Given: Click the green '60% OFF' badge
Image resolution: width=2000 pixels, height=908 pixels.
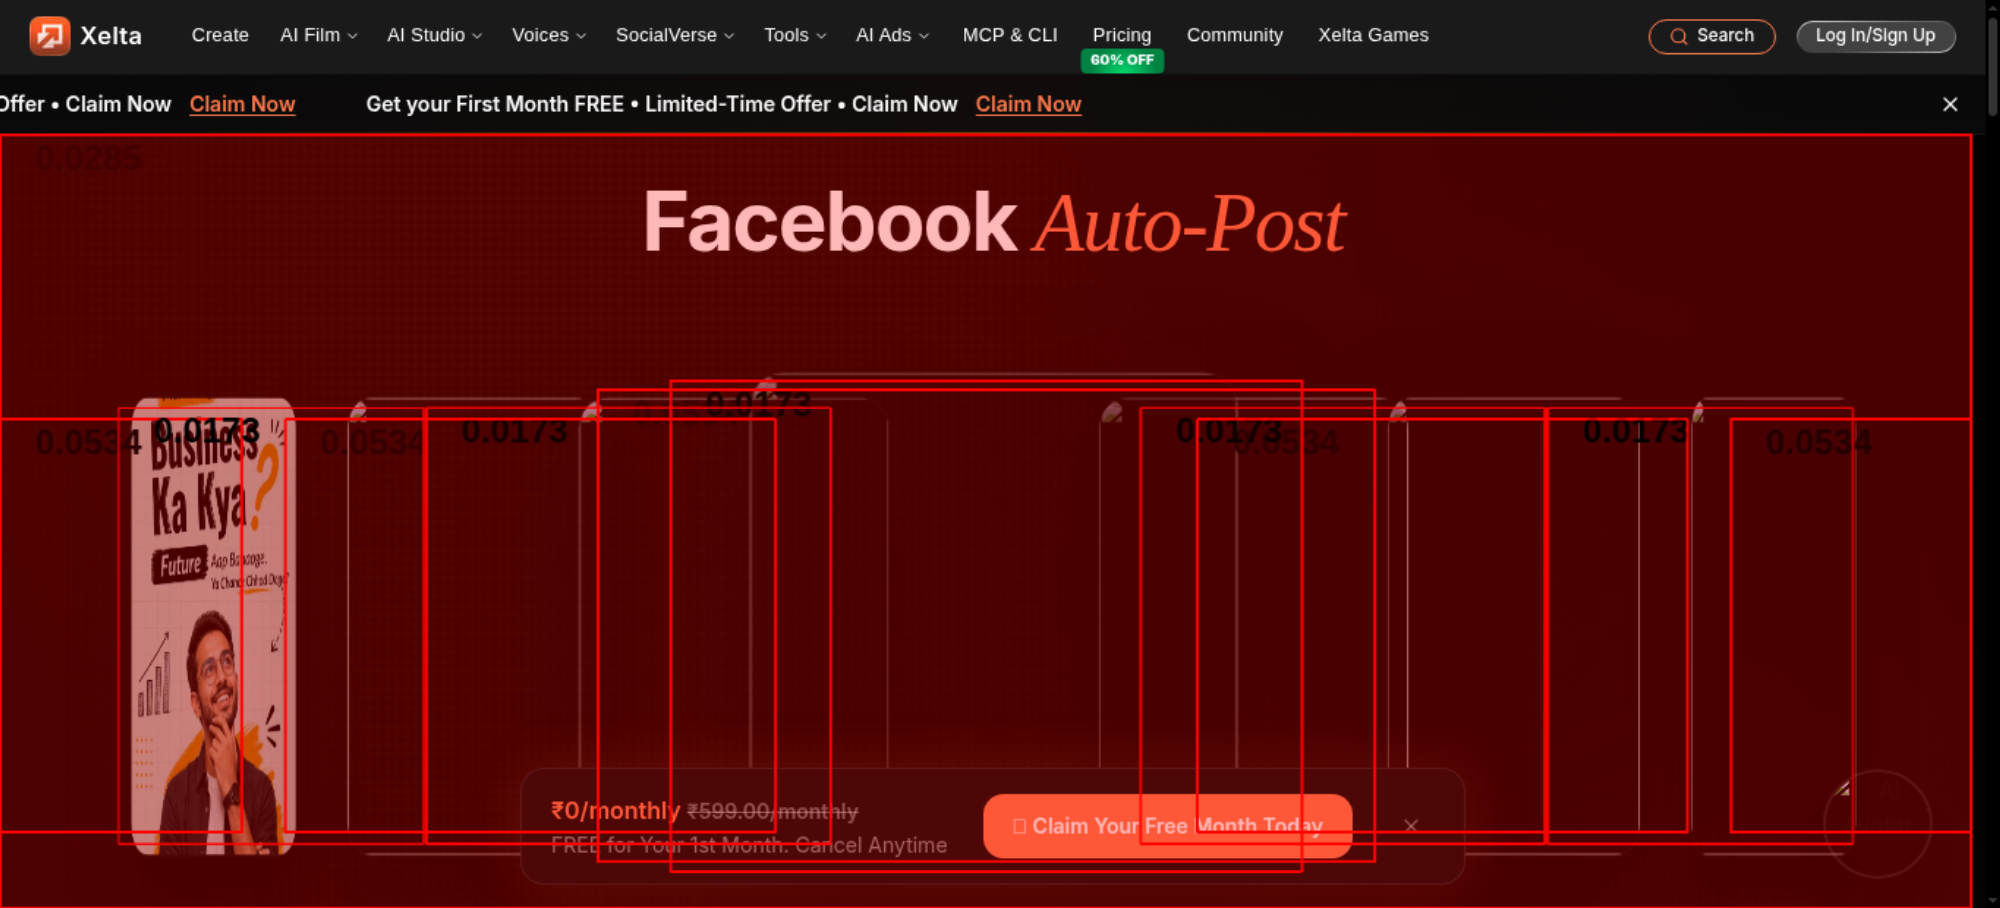Looking at the screenshot, I should (1122, 60).
